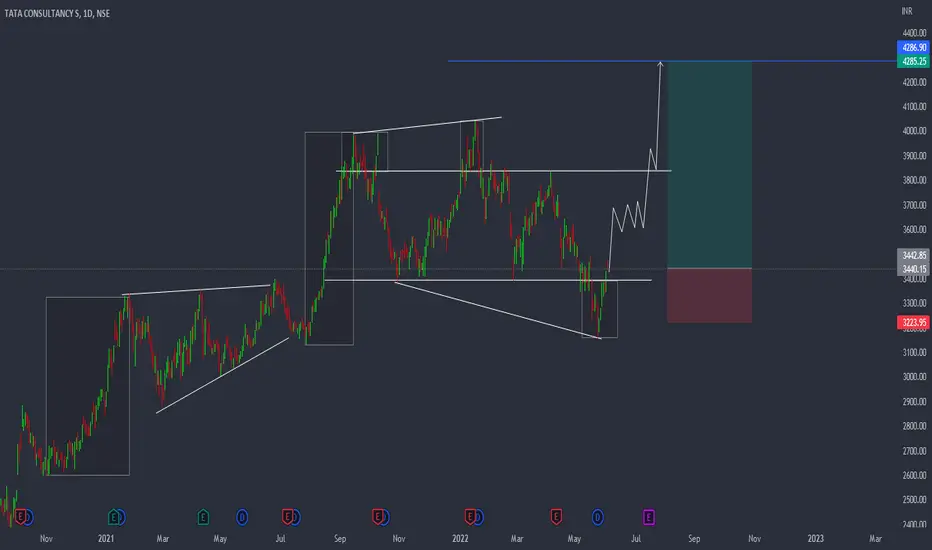Screen dimensions: 932x550
Task: Click the 2023 label on the time axis
Action: coord(816,539)
